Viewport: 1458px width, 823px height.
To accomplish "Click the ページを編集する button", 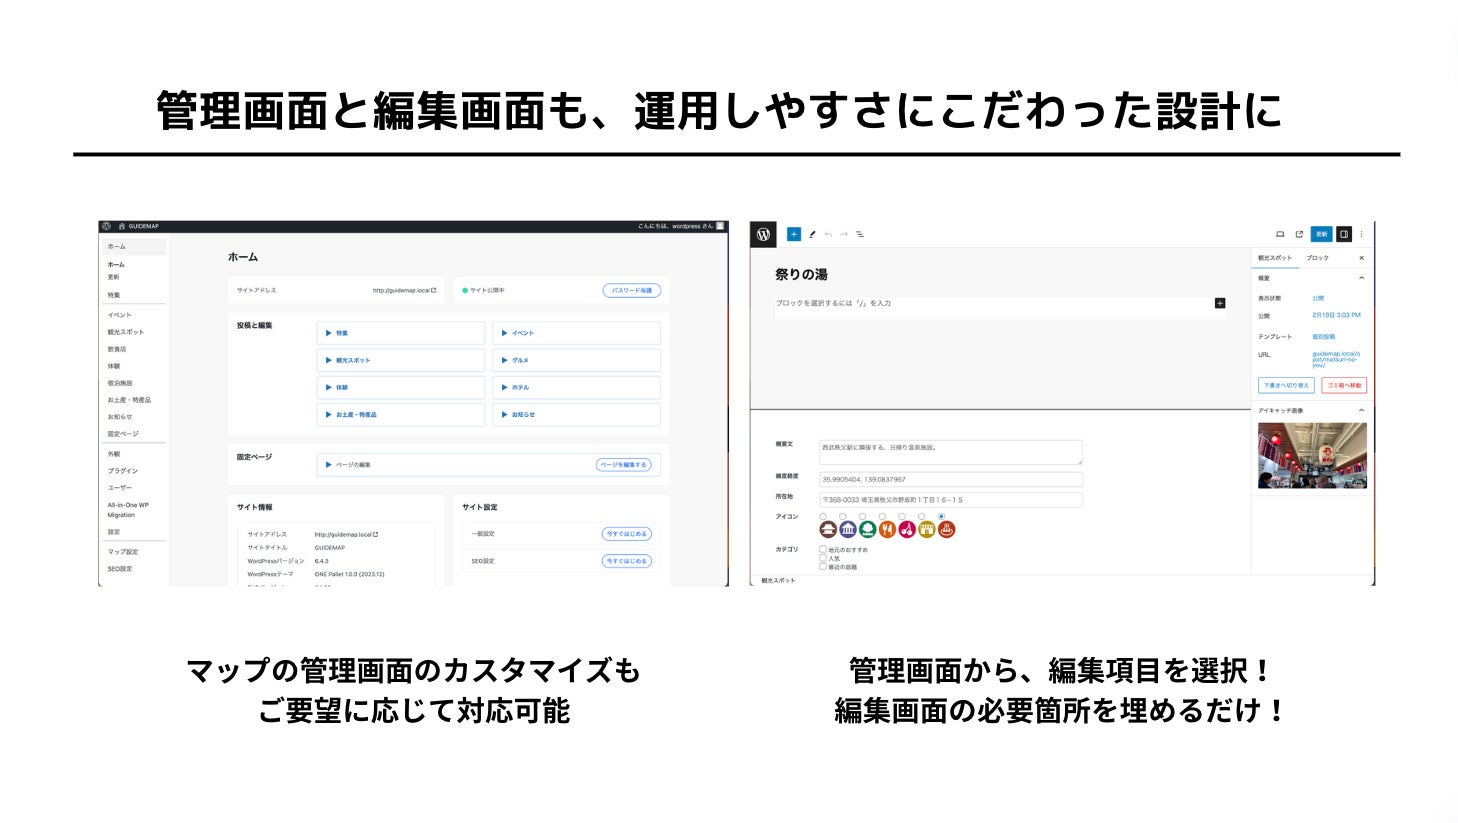I will click(624, 465).
